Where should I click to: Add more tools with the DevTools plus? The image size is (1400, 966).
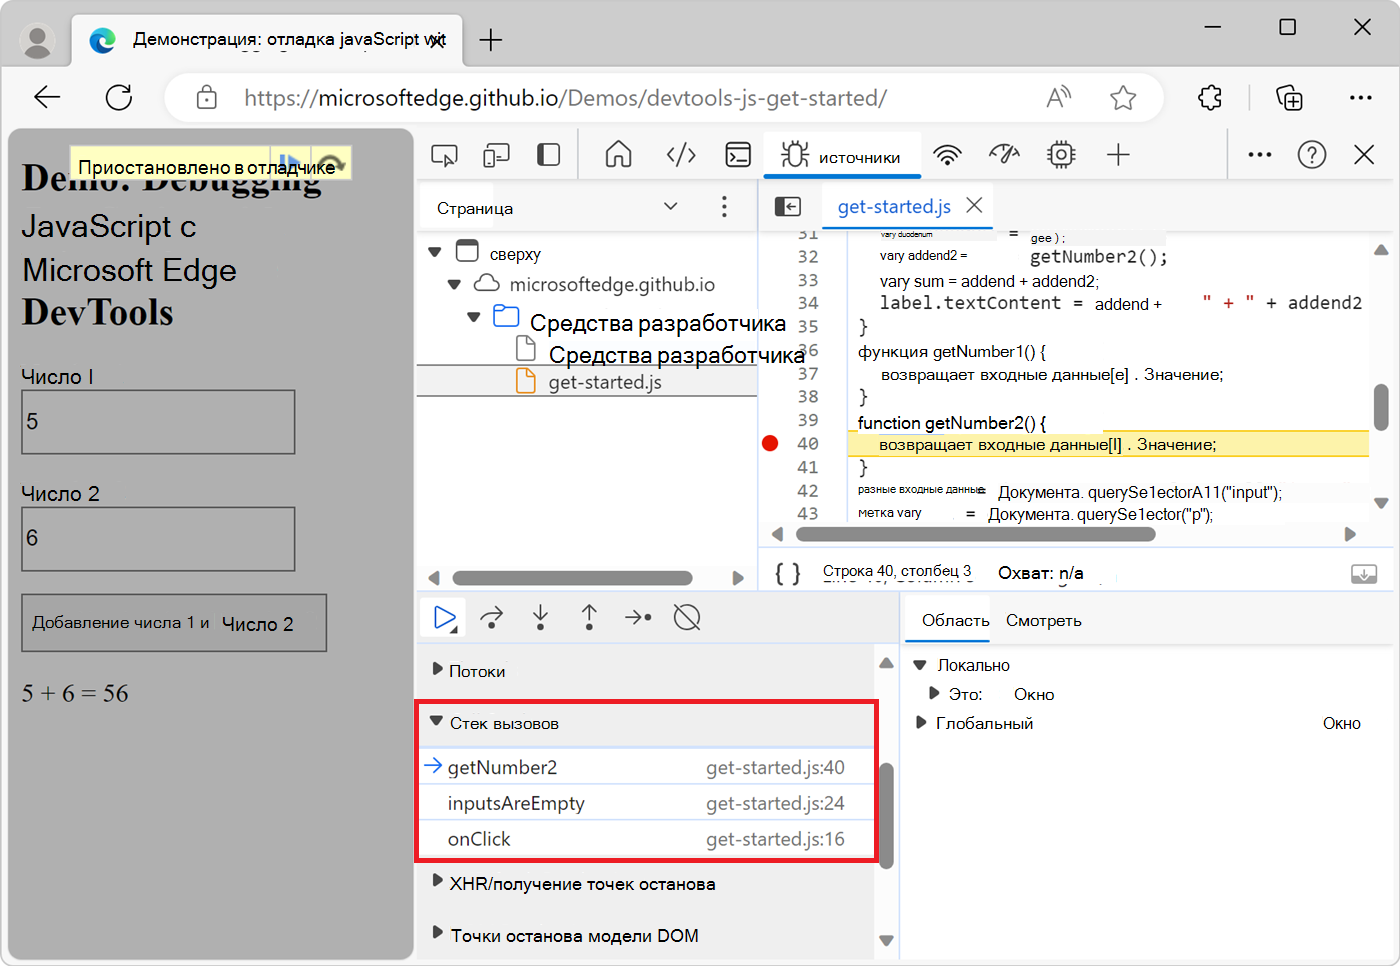point(1118,155)
